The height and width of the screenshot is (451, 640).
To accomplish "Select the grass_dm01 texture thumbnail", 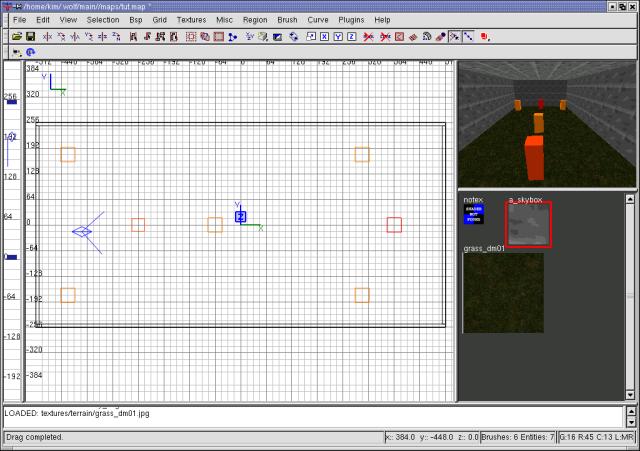I will (x=504, y=293).
